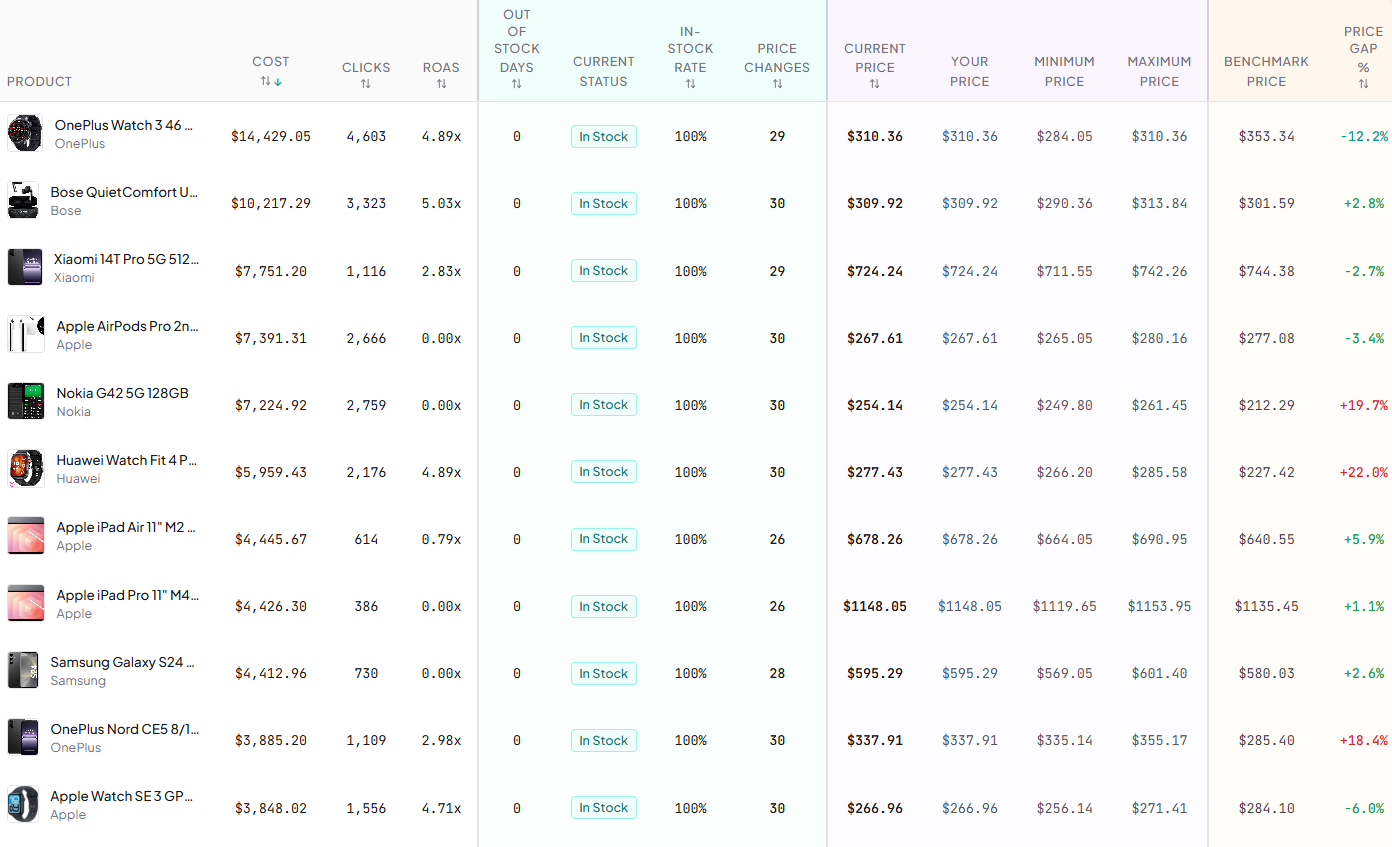Click the In Stock badge for Apple iPad Air
1392x847 pixels.
pos(603,539)
